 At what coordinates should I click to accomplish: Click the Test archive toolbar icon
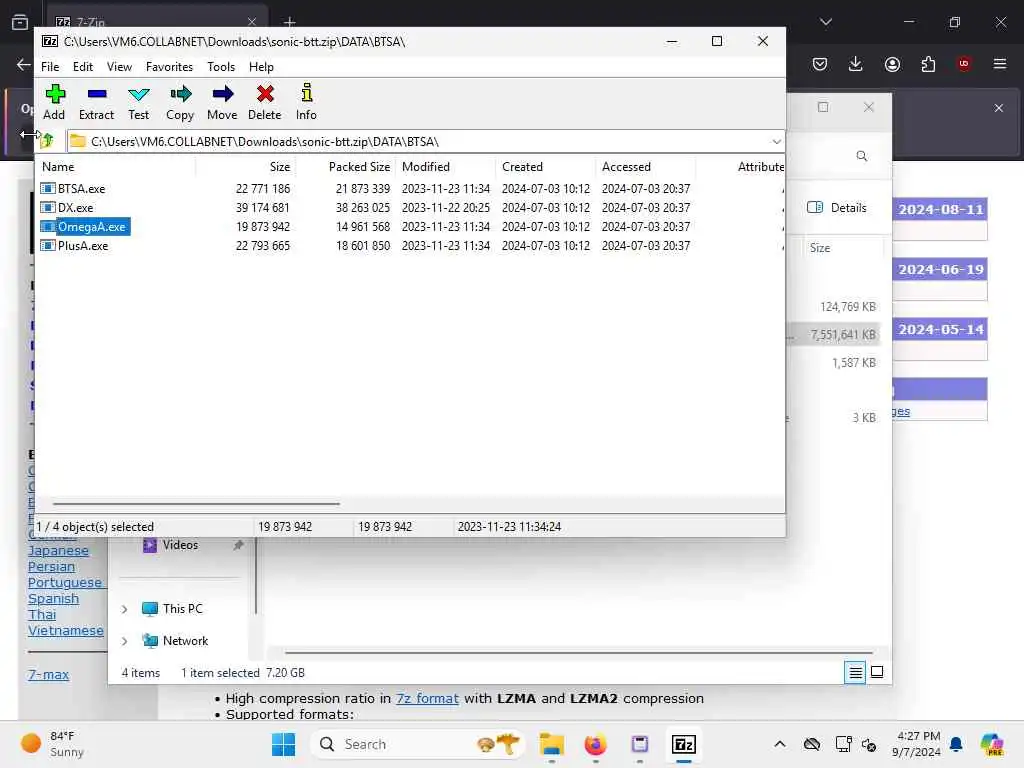coord(138,102)
